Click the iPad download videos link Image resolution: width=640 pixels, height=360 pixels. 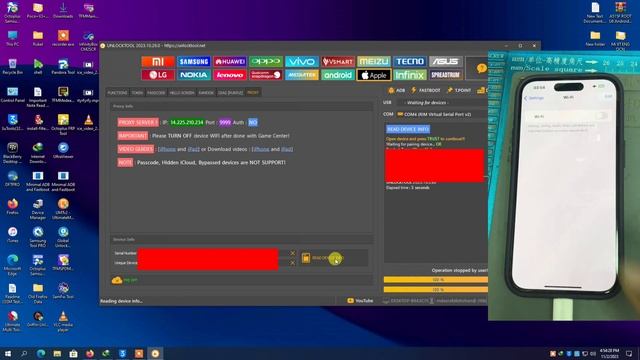287,149
